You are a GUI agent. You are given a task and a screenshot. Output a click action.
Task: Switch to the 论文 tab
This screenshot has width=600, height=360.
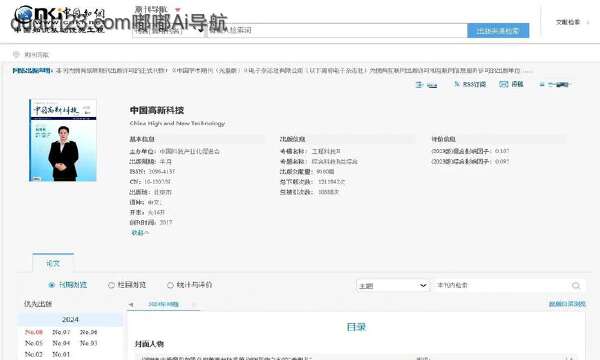tap(53, 263)
